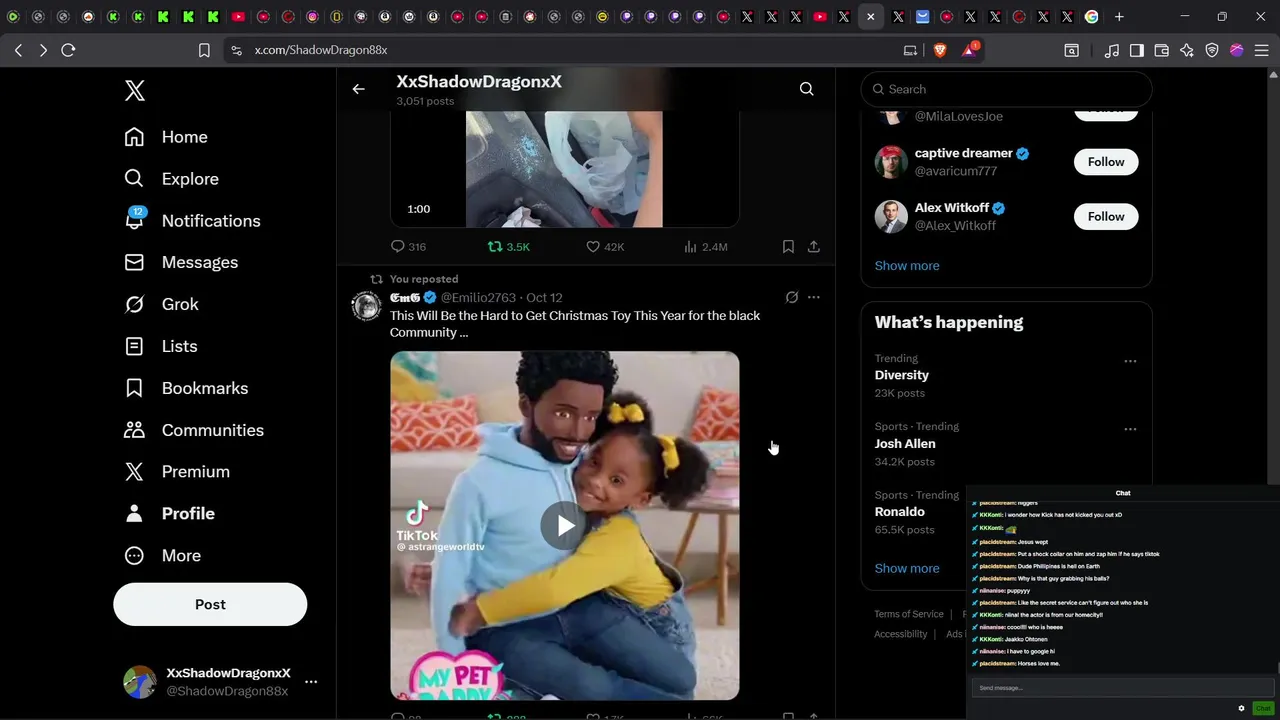This screenshot has width=1280, height=720.
Task: Open browser profile avatar
Action: (x=1237, y=50)
